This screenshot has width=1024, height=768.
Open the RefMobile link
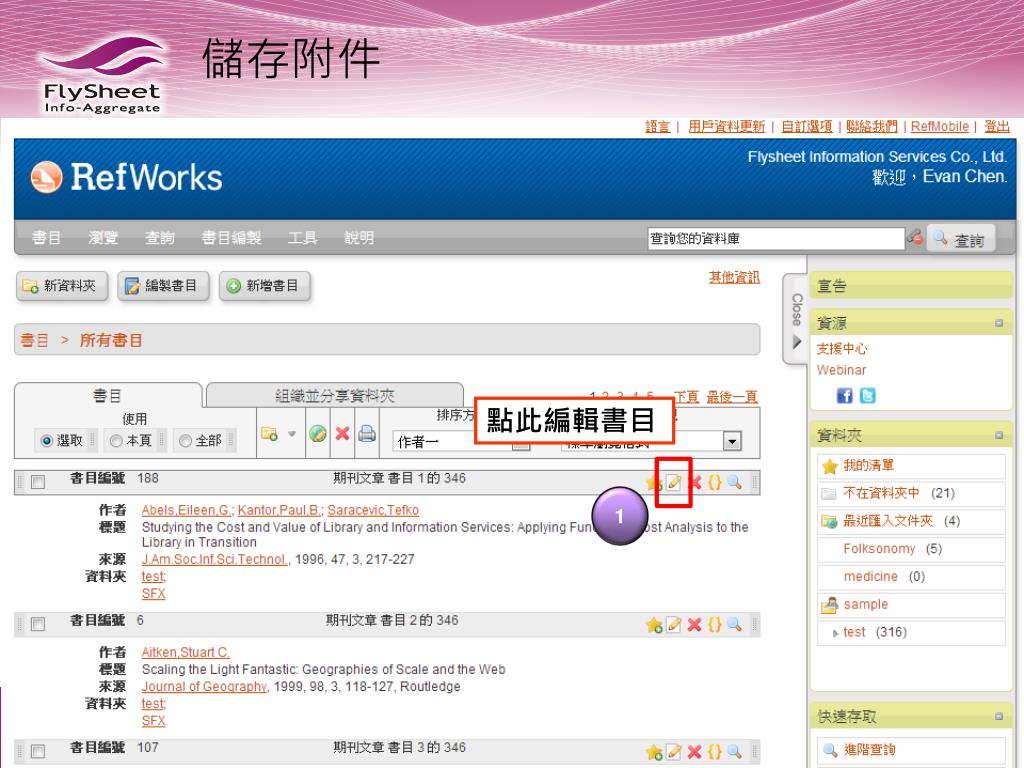click(x=940, y=127)
